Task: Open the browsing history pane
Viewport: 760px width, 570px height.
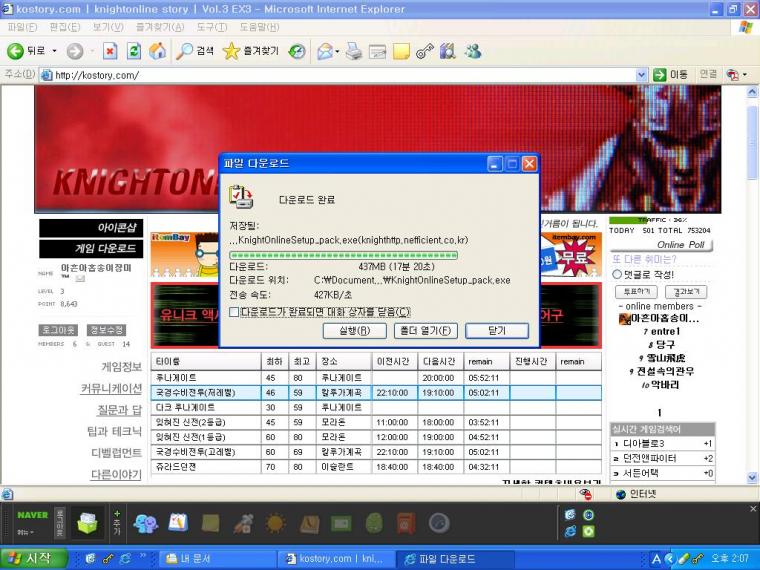Action: 297,51
